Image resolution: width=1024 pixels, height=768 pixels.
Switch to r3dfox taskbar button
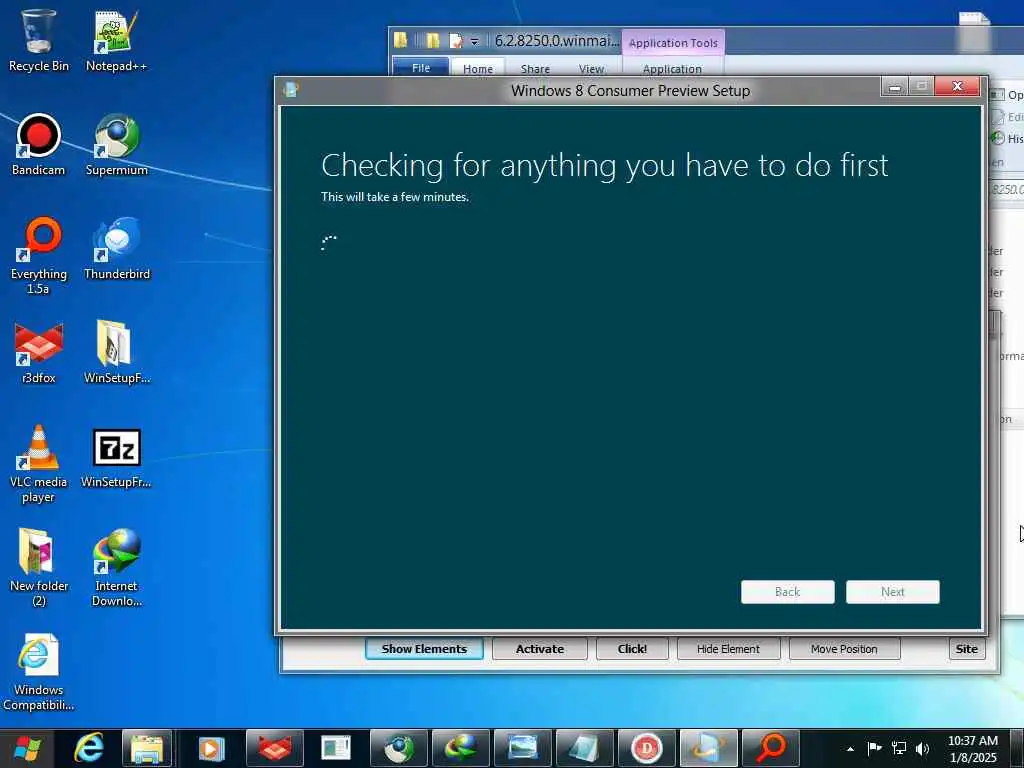pos(274,748)
